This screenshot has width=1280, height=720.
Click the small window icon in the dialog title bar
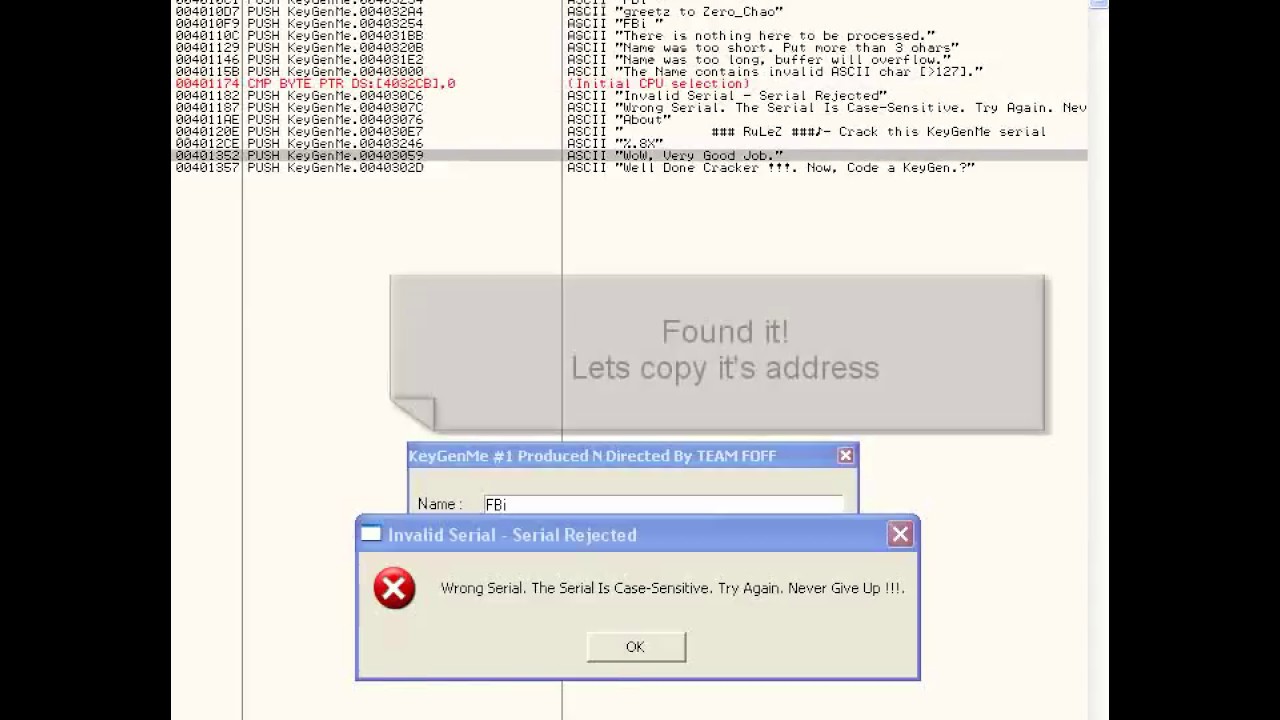(x=371, y=534)
